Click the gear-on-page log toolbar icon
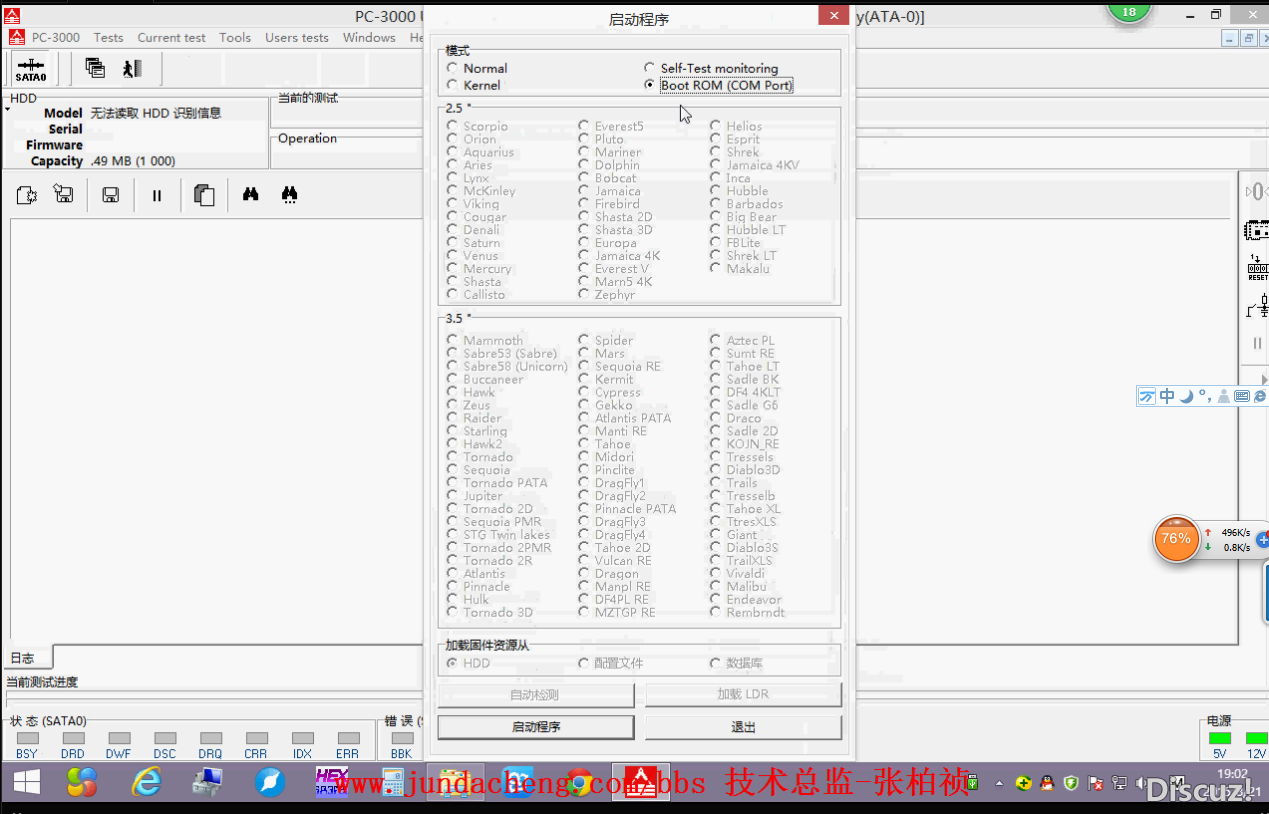The image size is (1269, 814). [27, 195]
